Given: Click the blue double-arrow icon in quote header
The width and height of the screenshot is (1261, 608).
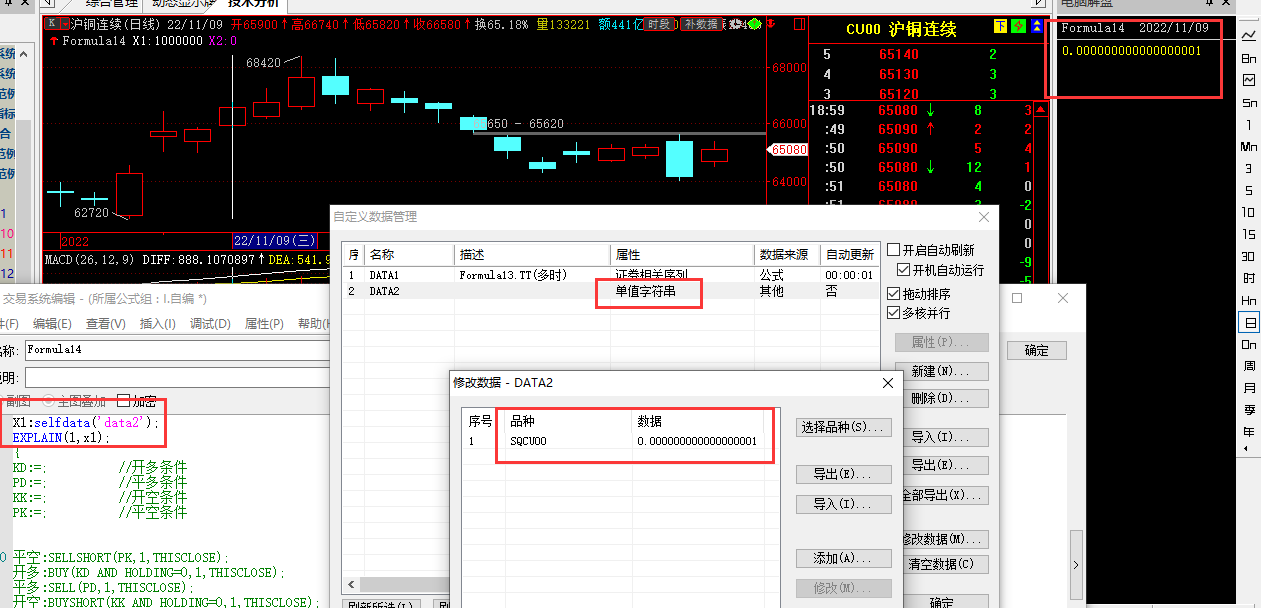Looking at the screenshot, I should point(1037,26).
